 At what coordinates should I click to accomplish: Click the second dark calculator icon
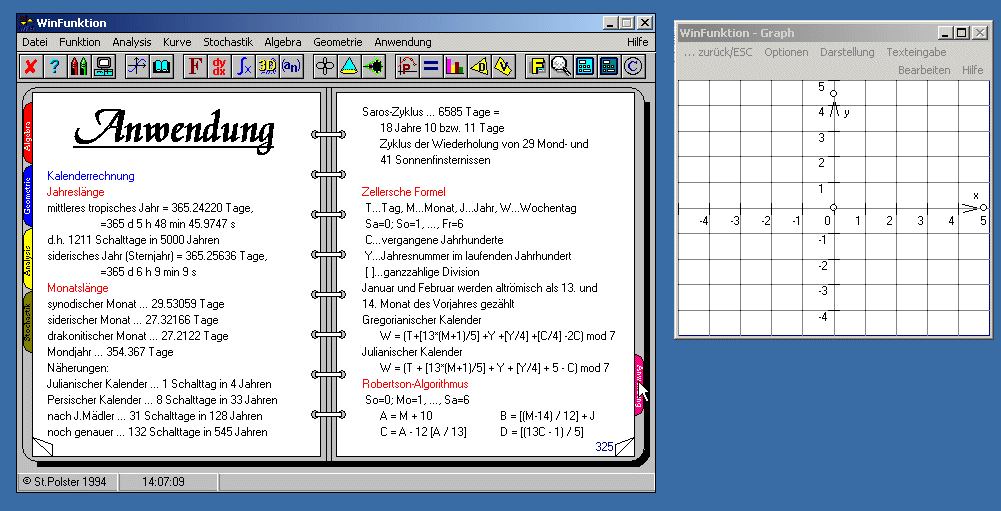point(610,66)
